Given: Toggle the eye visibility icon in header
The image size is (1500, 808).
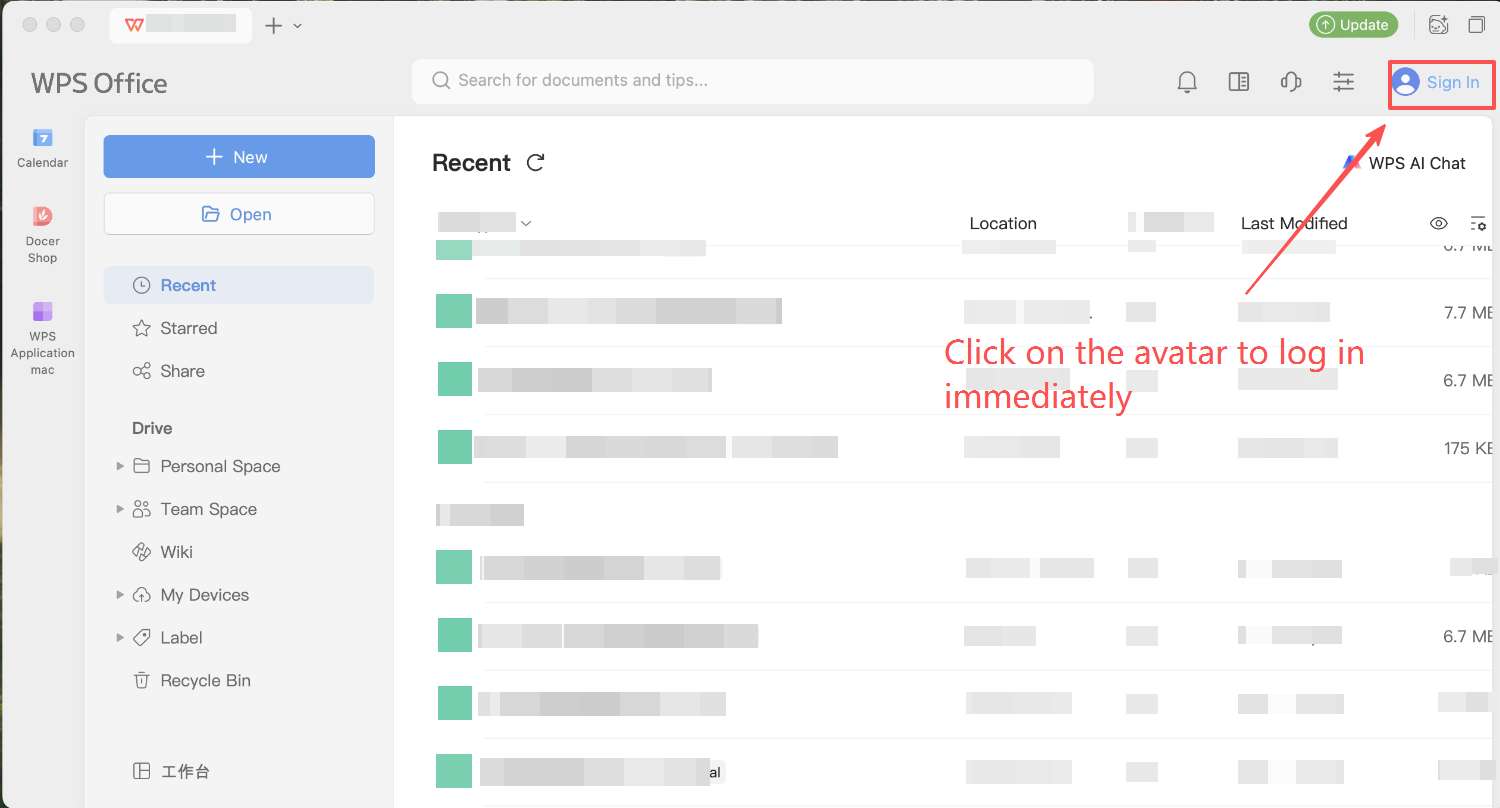Looking at the screenshot, I should [x=1439, y=223].
